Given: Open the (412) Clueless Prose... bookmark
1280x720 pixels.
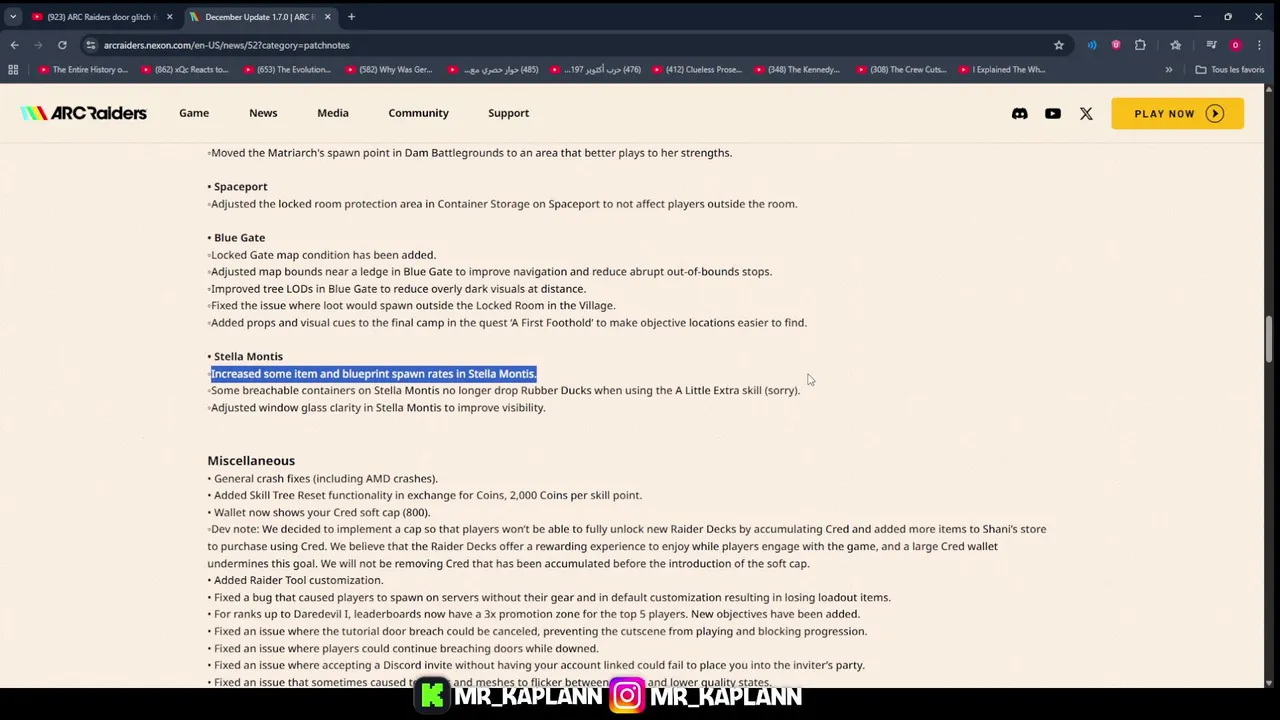Looking at the screenshot, I should coord(696,70).
